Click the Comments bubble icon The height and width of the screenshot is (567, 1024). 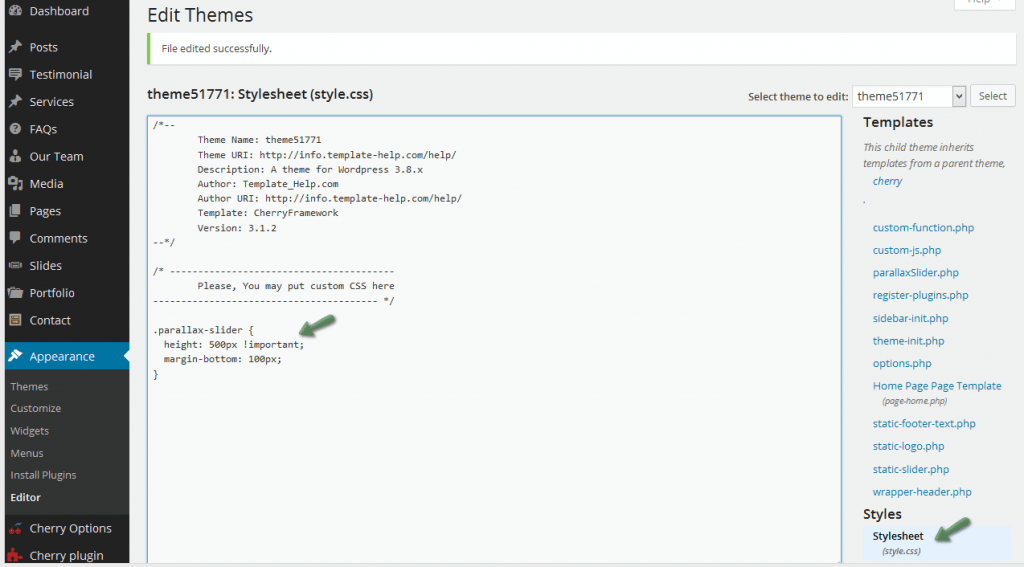click(x=16, y=238)
